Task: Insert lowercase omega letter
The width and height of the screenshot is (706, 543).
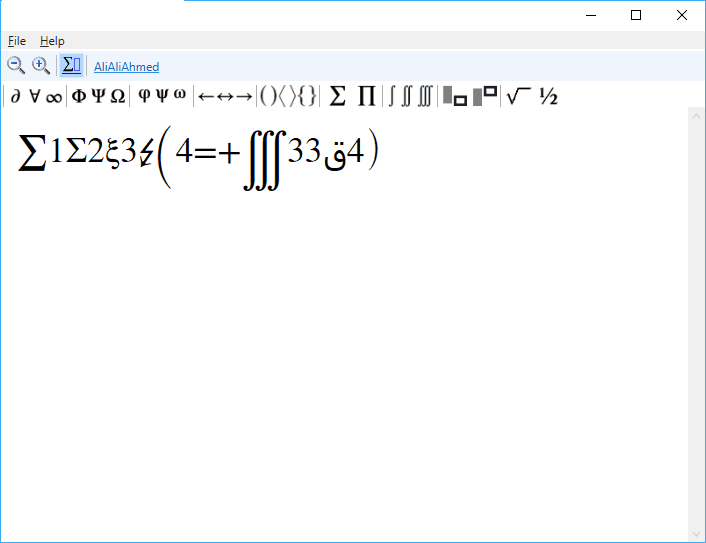Action: (180, 95)
